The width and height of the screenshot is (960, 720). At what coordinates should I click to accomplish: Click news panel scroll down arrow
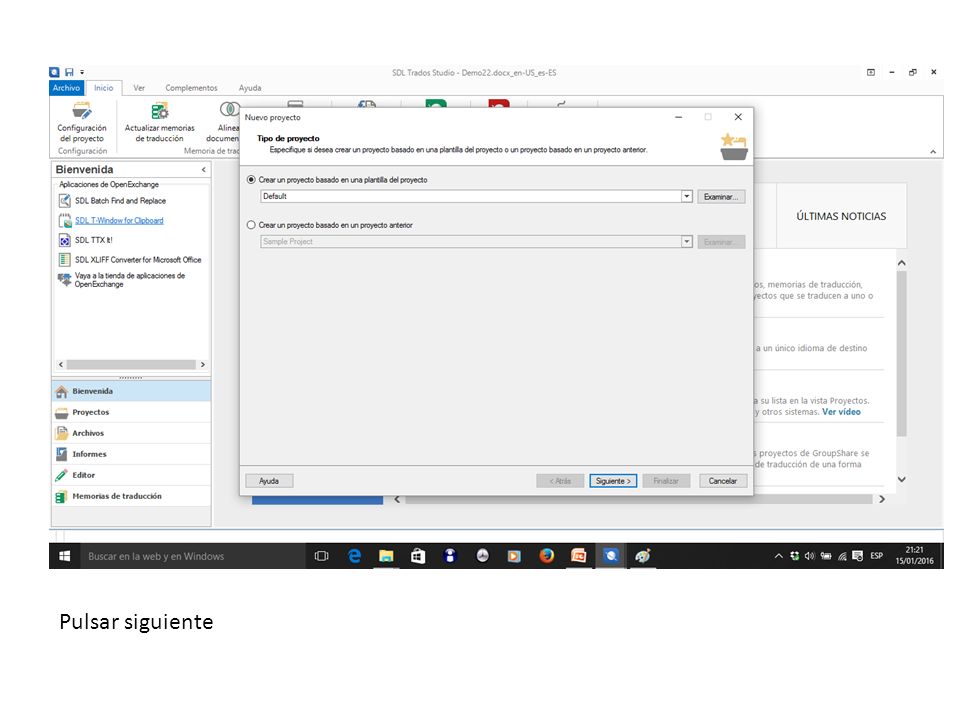click(x=901, y=479)
